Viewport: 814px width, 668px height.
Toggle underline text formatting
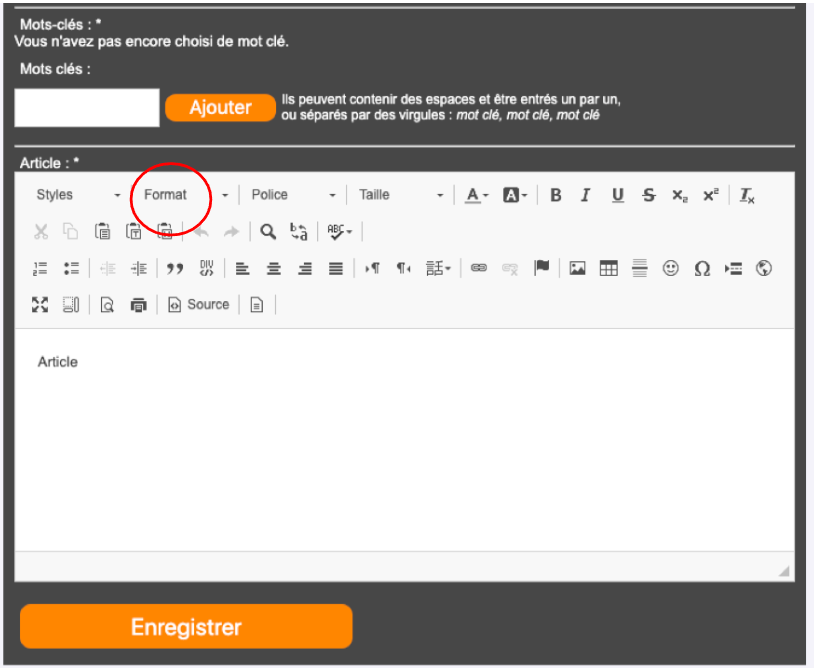click(x=618, y=195)
